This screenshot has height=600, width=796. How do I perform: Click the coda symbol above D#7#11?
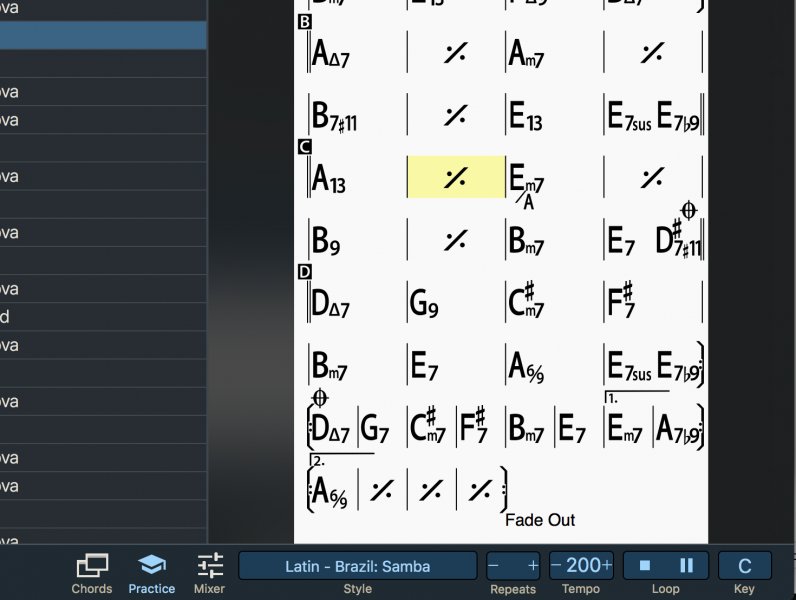tap(688, 210)
